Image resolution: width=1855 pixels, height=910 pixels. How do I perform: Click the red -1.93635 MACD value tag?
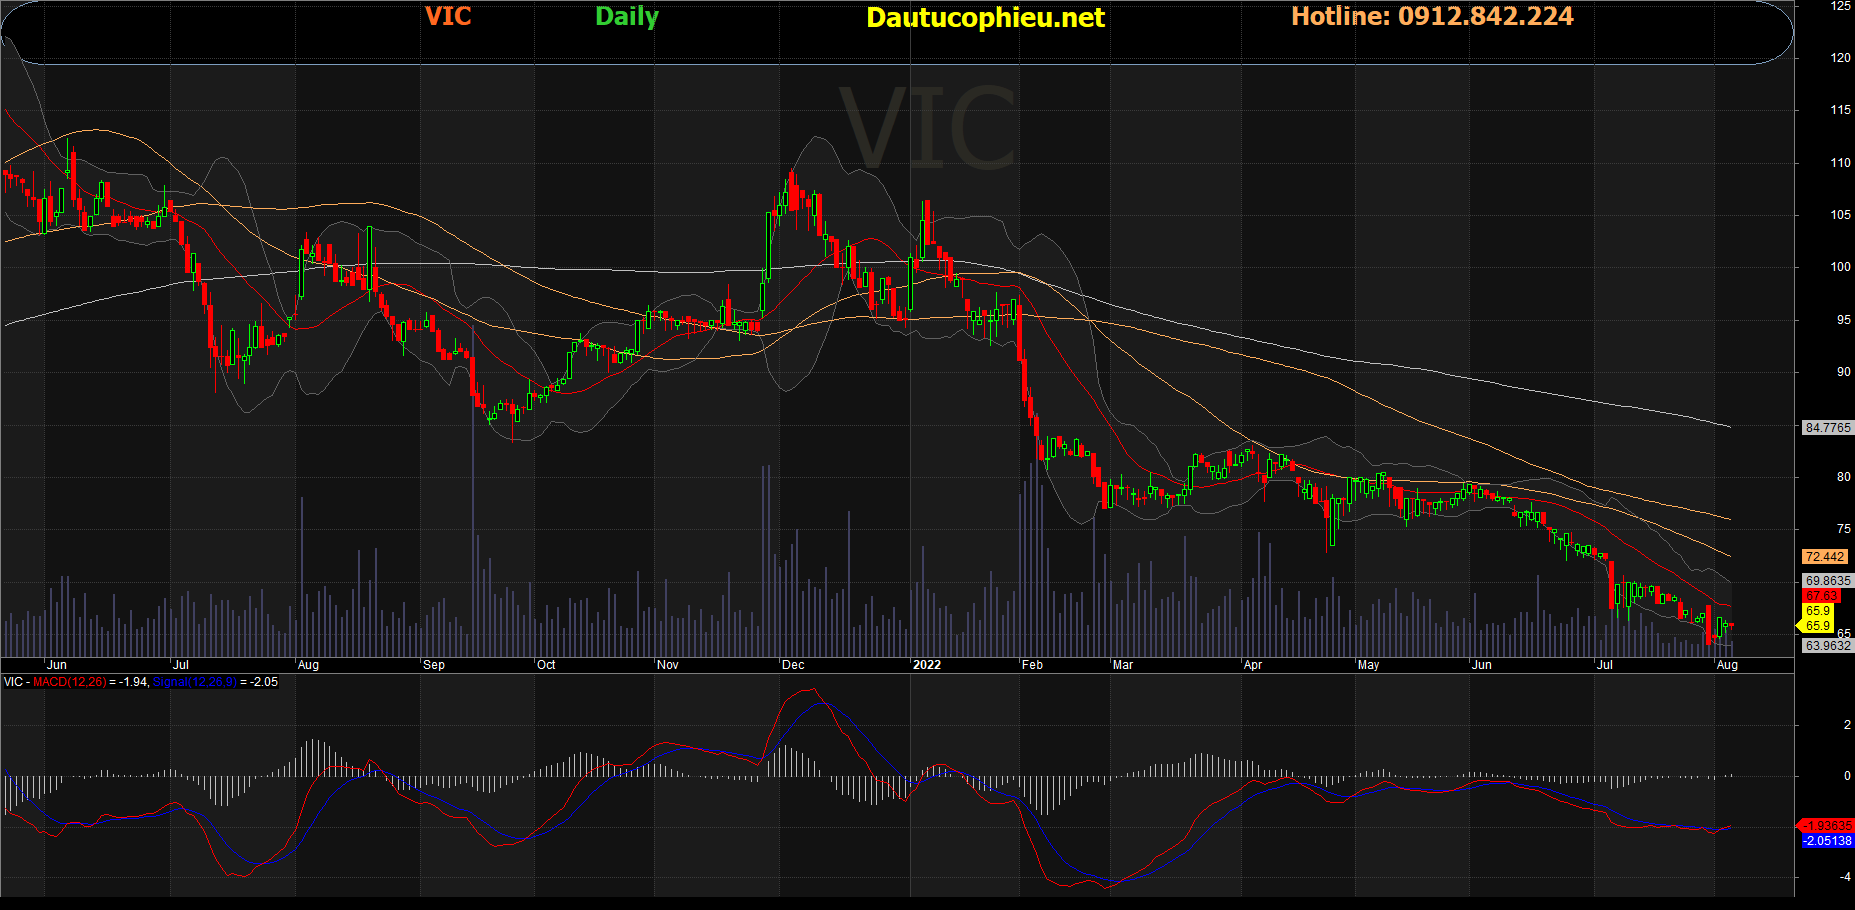click(1827, 826)
